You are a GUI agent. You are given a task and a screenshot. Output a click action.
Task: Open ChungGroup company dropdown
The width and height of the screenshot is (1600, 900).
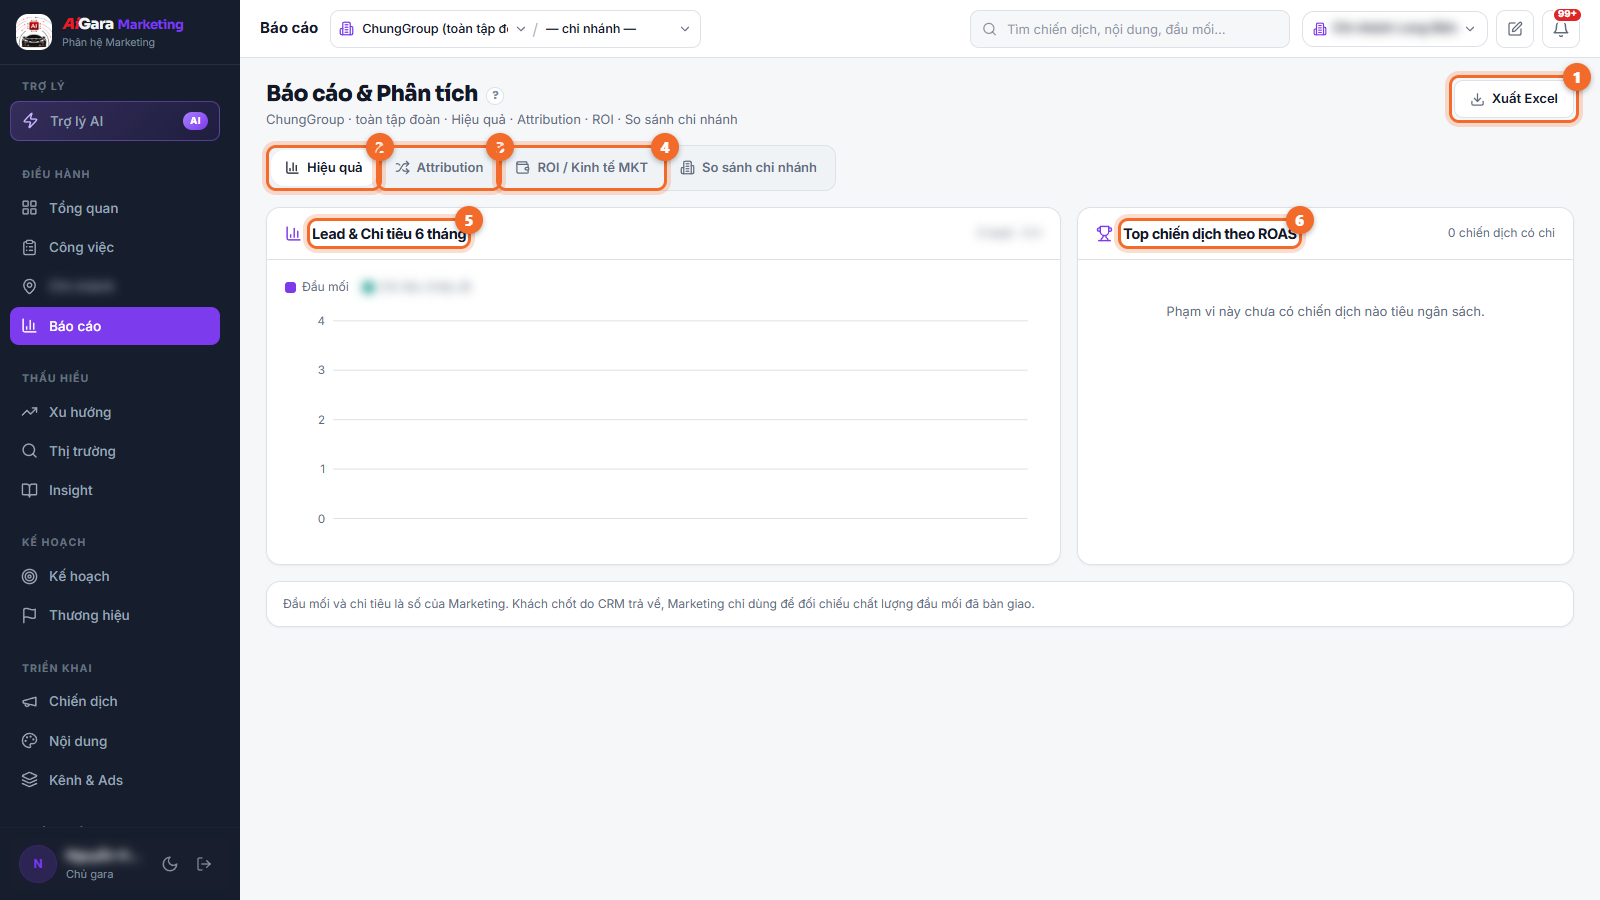pos(433,29)
